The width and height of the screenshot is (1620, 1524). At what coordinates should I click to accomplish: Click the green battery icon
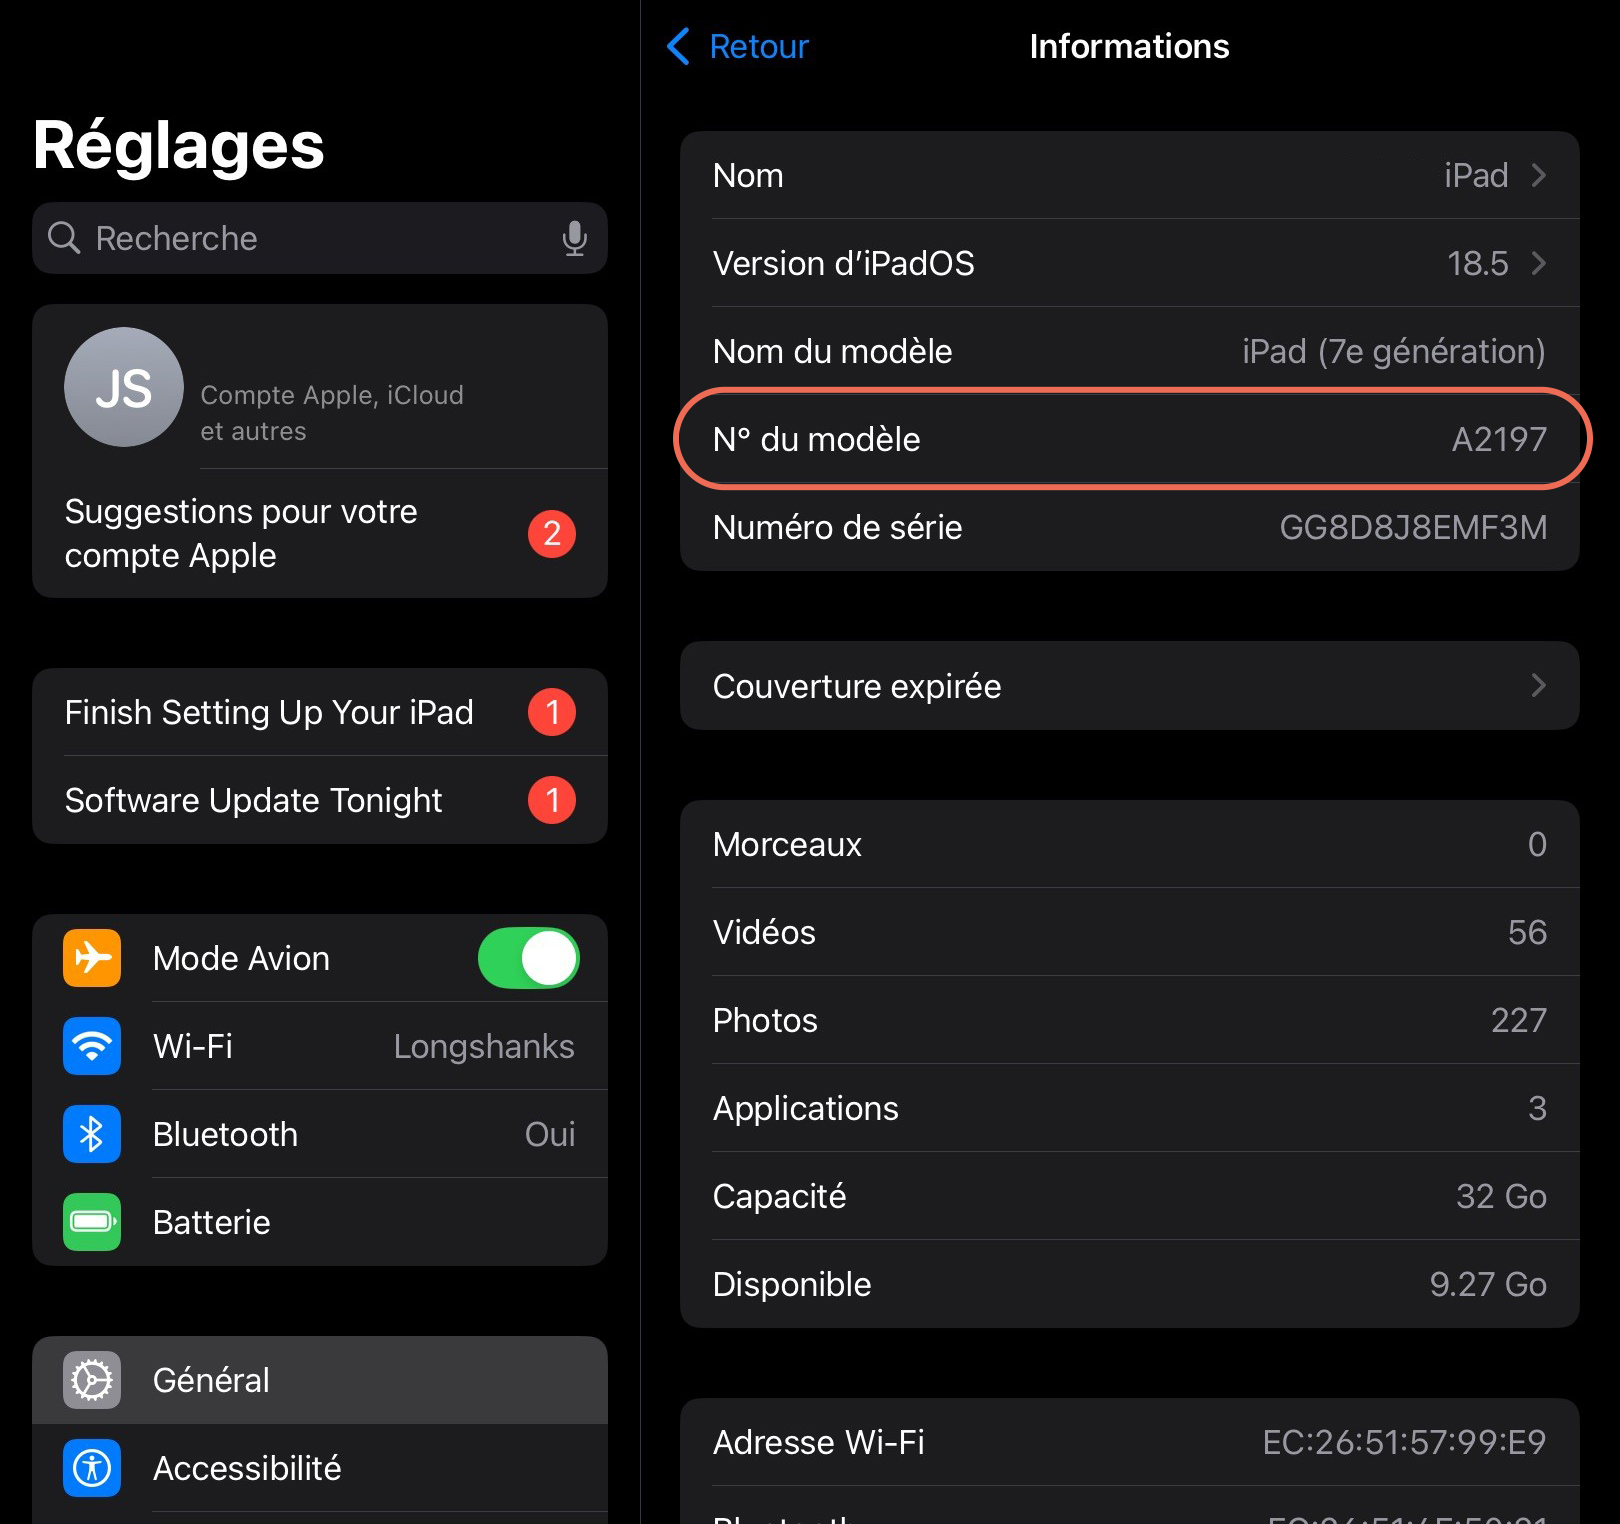(x=92, y=1222)
